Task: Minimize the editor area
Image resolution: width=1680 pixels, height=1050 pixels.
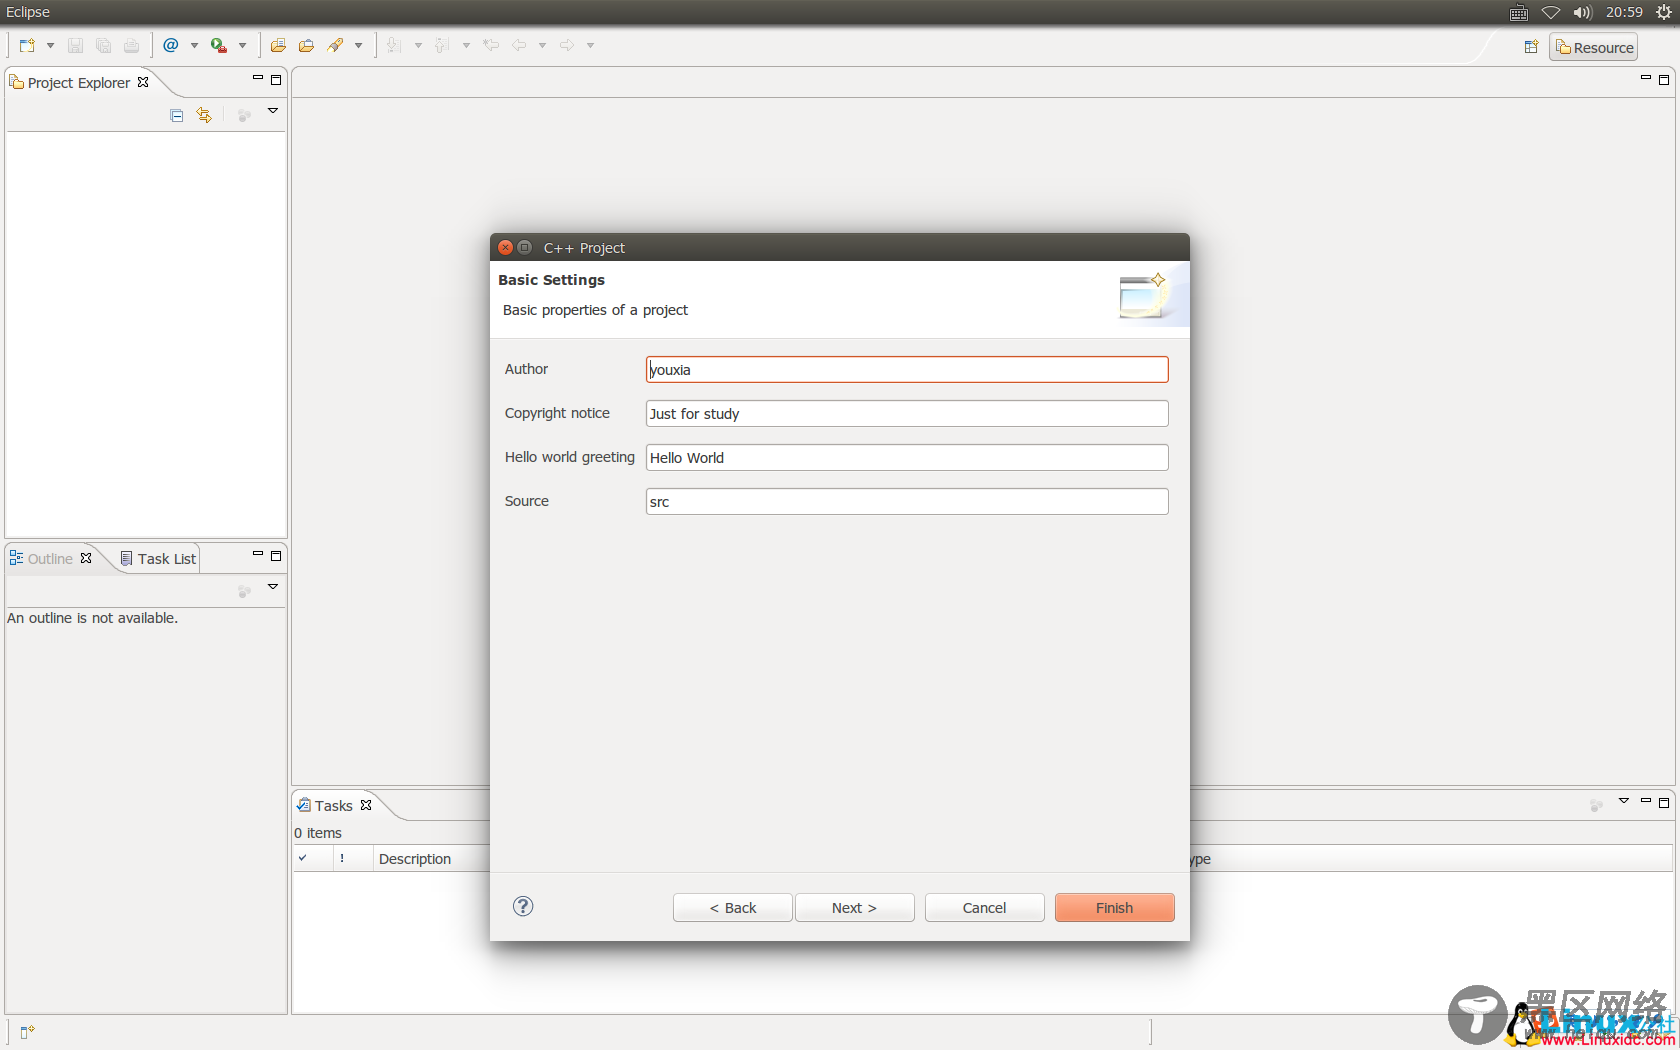Action: [x=1645, y=78]
